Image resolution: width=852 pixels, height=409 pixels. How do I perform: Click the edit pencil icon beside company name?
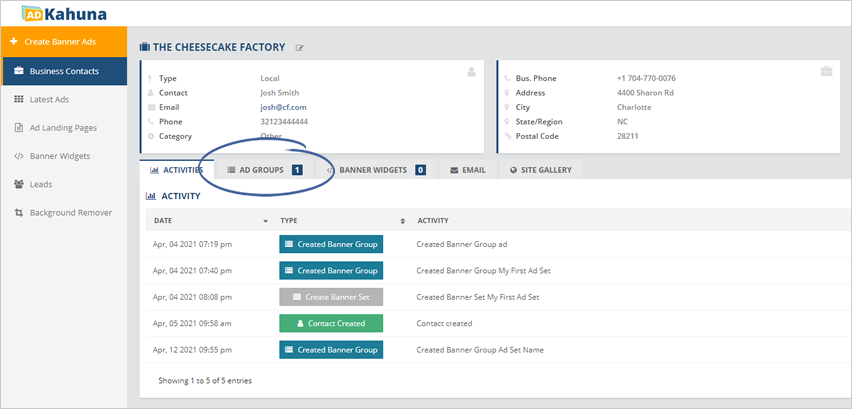(300, 48)
